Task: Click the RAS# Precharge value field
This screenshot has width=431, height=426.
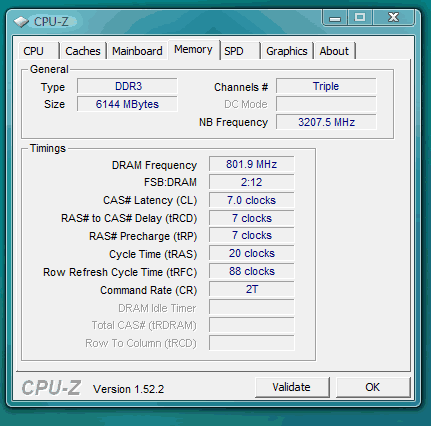Action: (252, 236)
